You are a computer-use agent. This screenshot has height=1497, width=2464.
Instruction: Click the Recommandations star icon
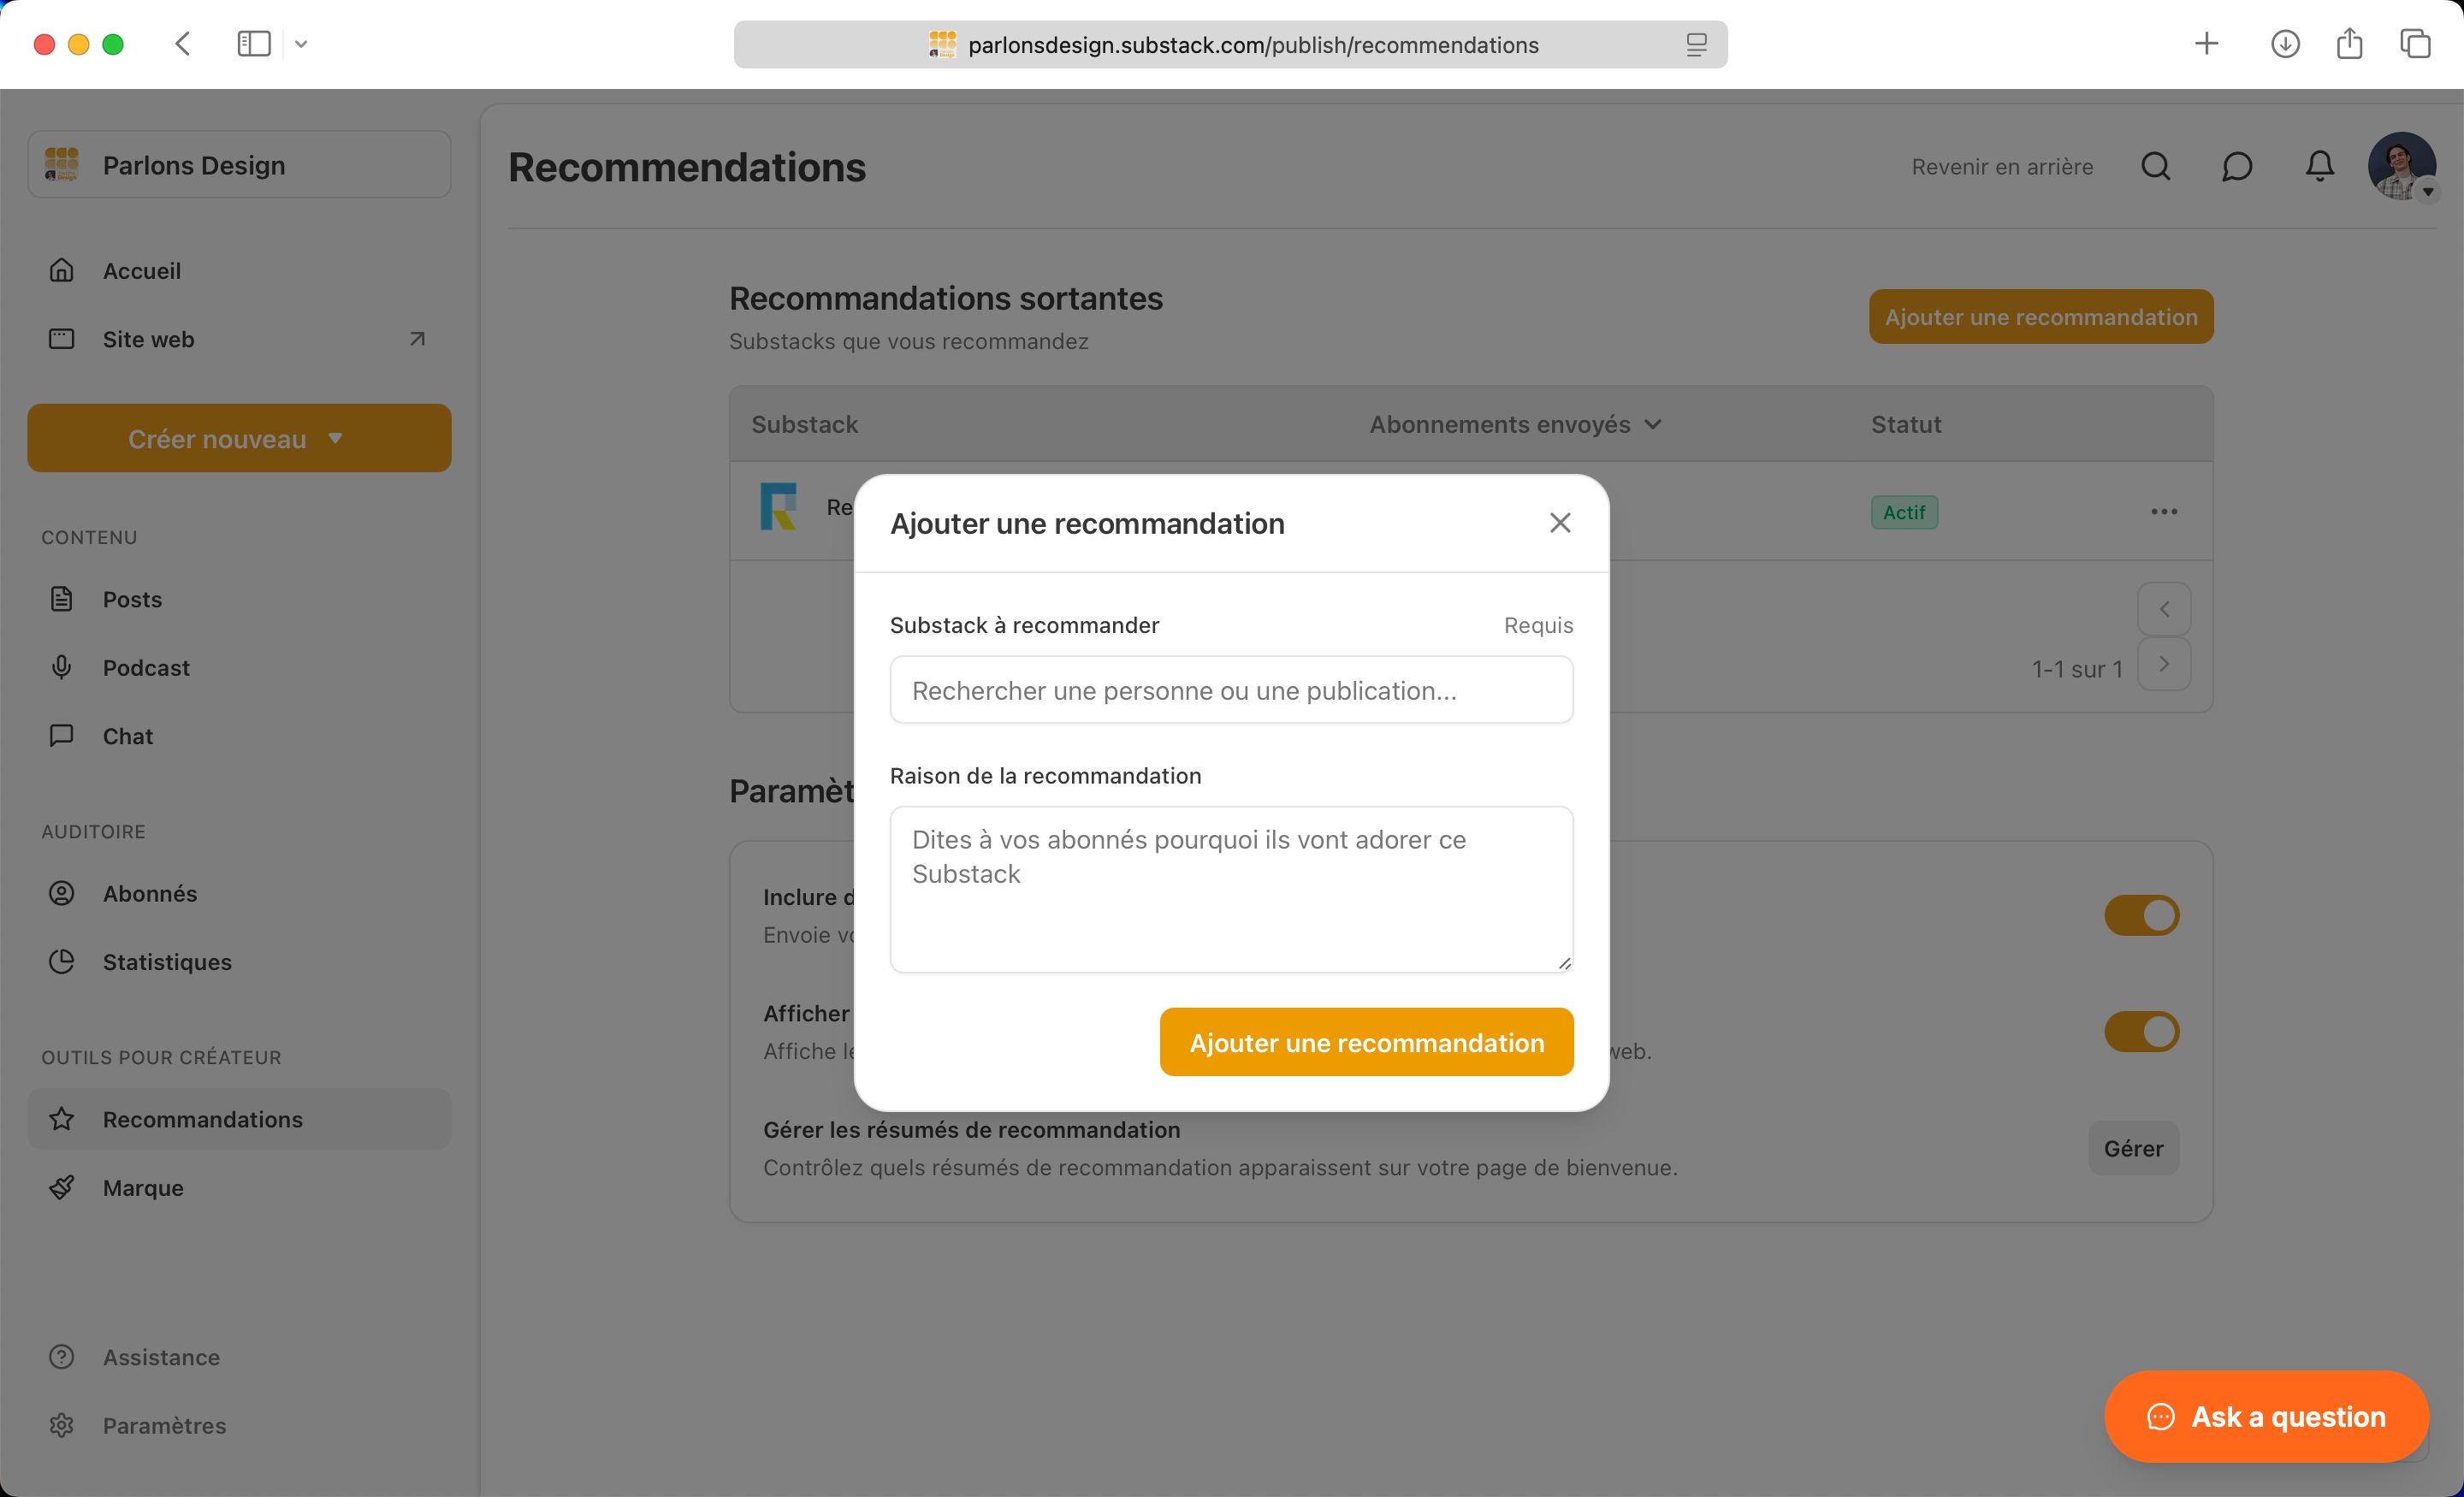point(62,1119)
